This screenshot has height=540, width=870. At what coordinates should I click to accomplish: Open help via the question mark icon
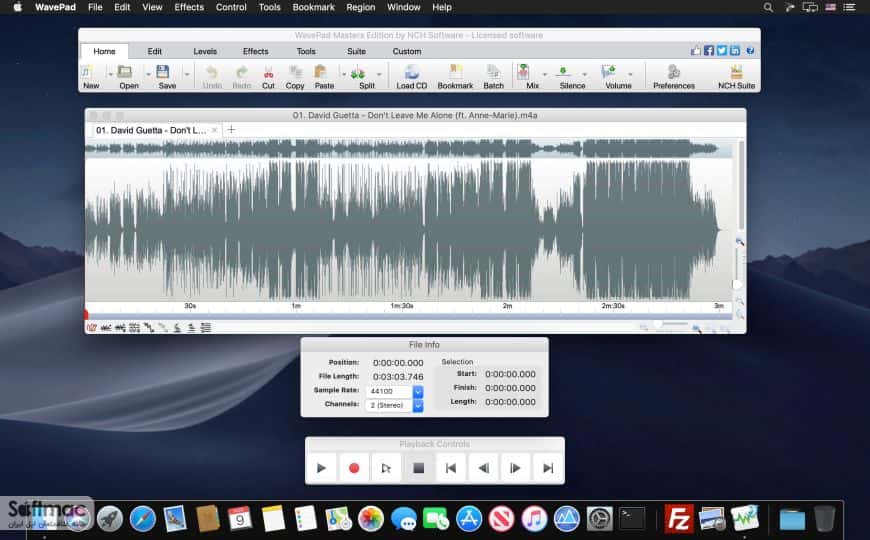pos(750,51)
